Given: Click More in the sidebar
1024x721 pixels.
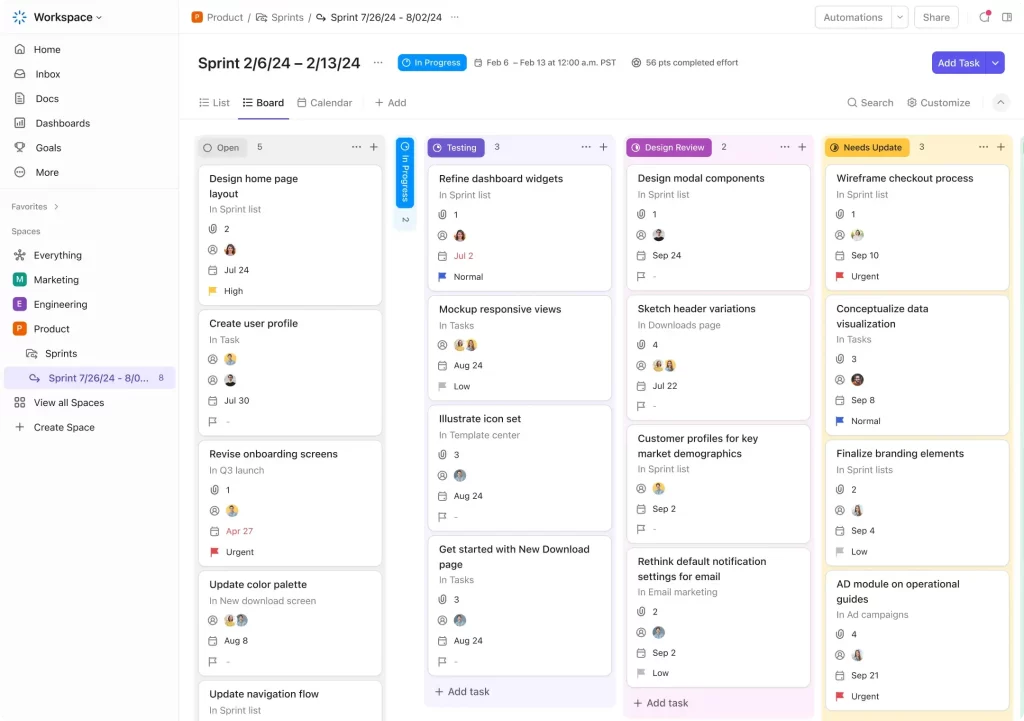Looking at the screenshot, I should point(47,172).
